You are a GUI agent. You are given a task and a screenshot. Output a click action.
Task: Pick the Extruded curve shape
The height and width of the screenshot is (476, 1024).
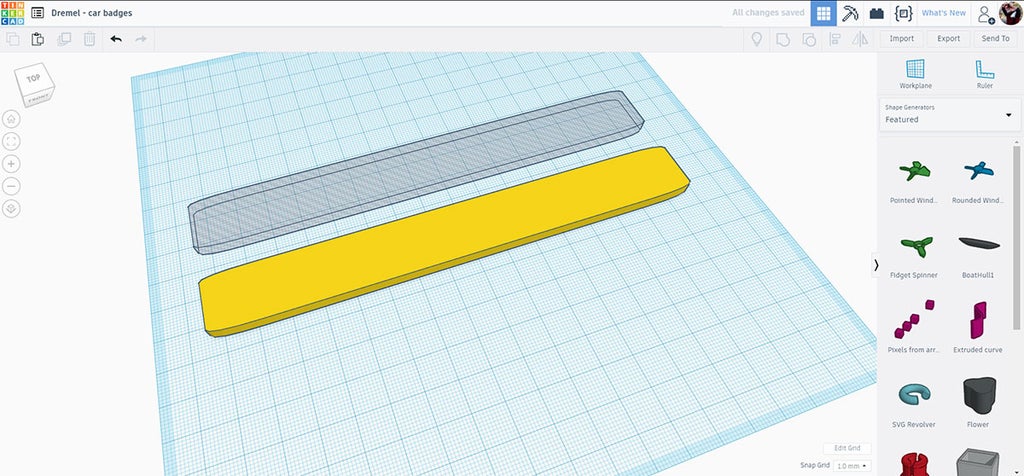point(978,328)
